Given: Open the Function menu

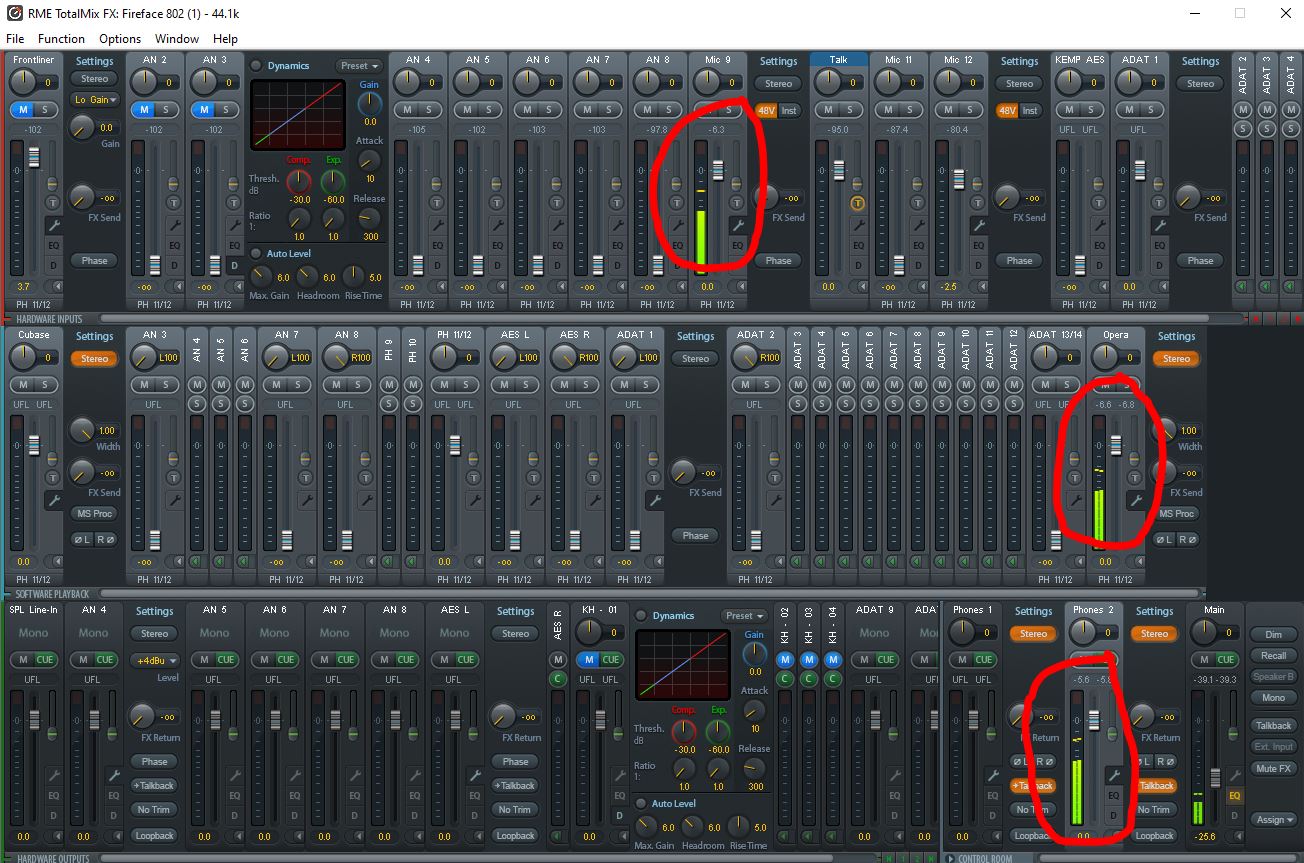Looking at the screenshot, I should [x=61, y=39].
